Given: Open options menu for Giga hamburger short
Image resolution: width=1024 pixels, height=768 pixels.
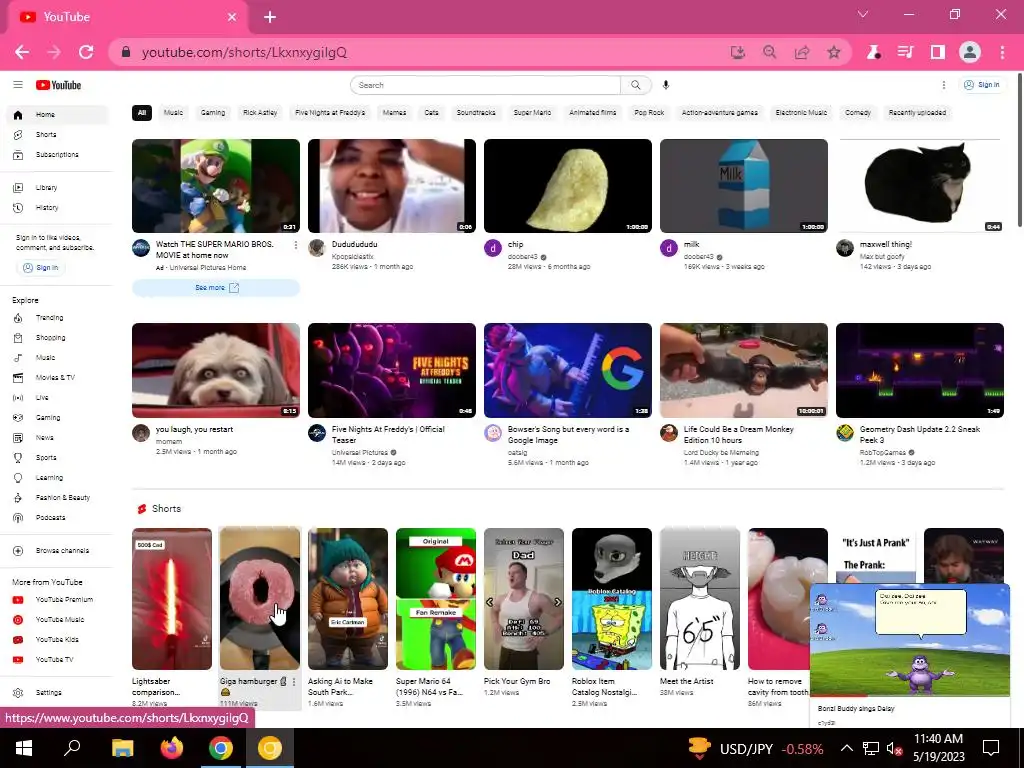Looking at the screenshot, I should point(294,682).
